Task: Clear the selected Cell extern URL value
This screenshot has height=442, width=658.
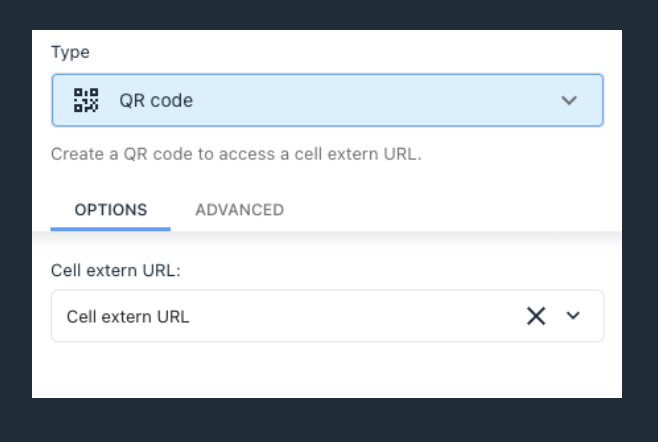Action: (x=536, y=316)
